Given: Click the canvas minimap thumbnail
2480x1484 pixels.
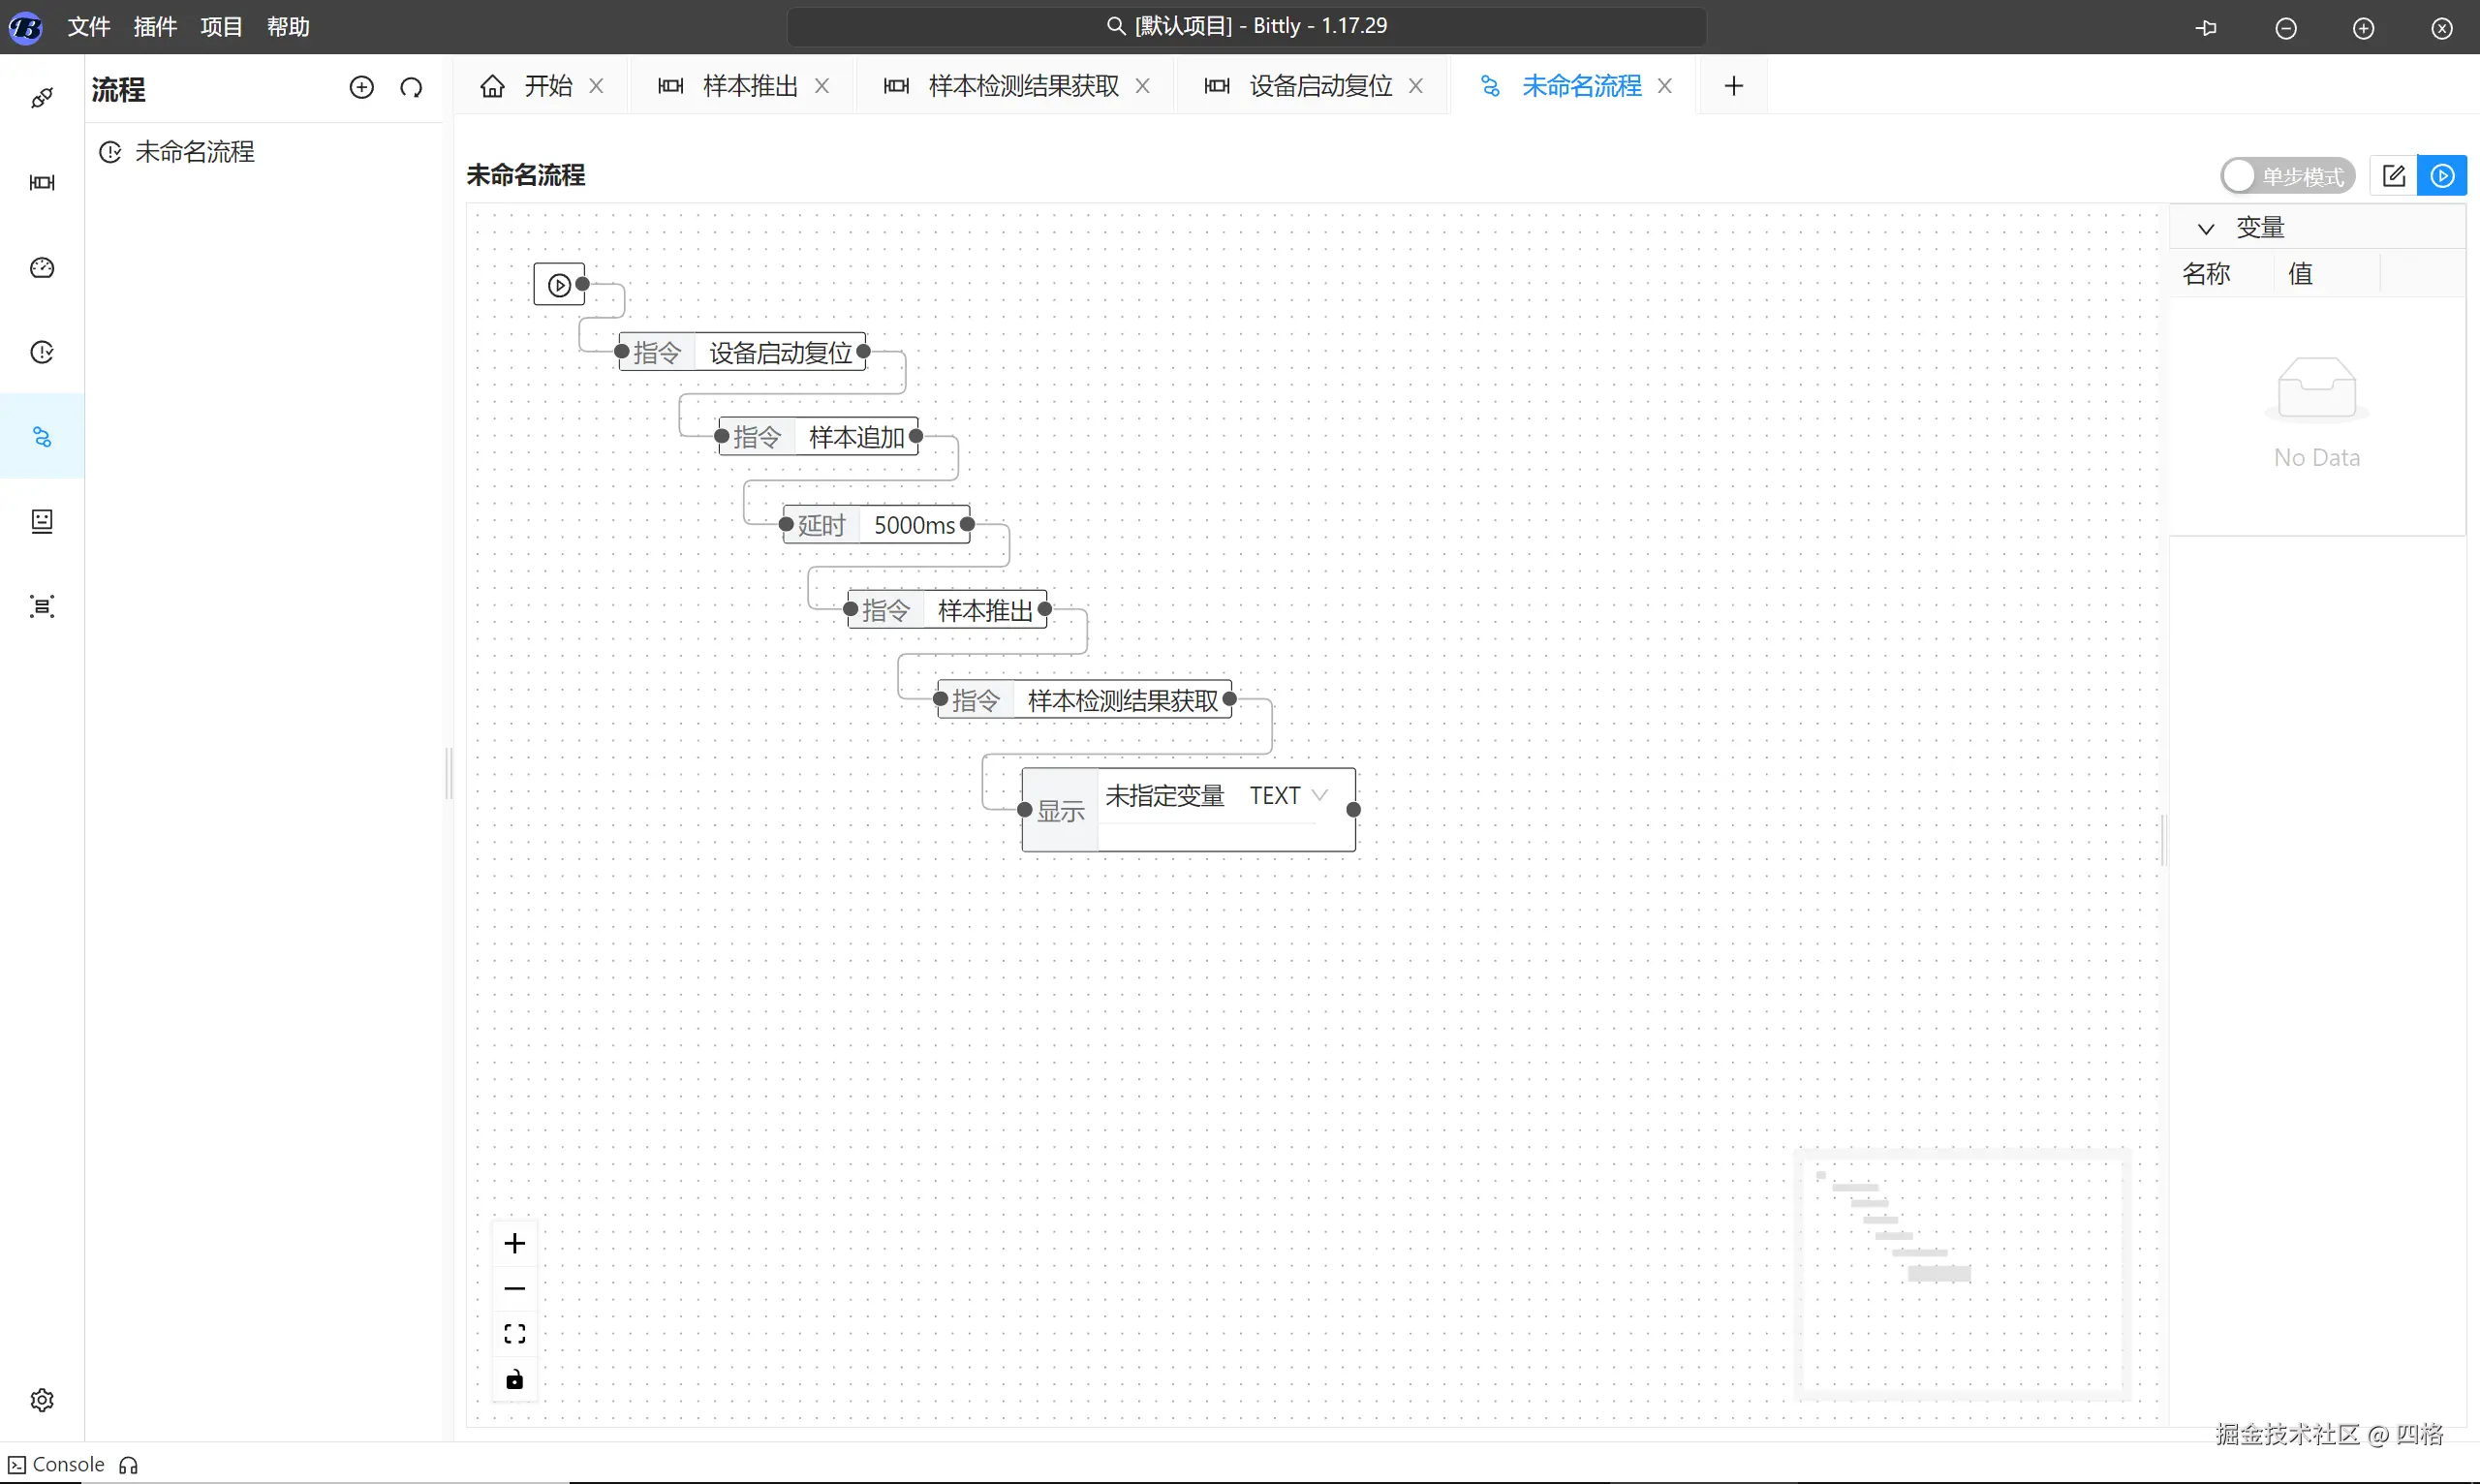Looking at the screenshot, I should point(1962,1275).
